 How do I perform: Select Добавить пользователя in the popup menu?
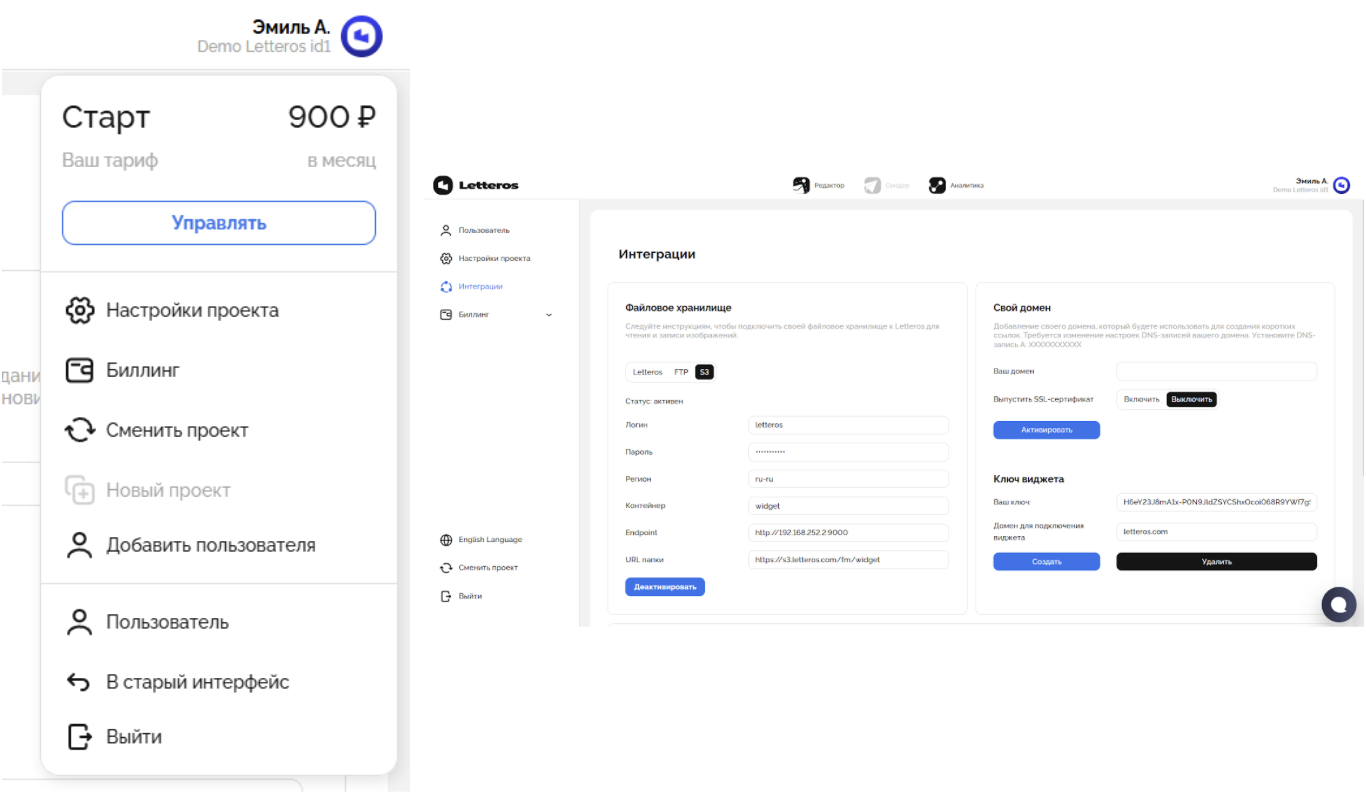(210, 545)
